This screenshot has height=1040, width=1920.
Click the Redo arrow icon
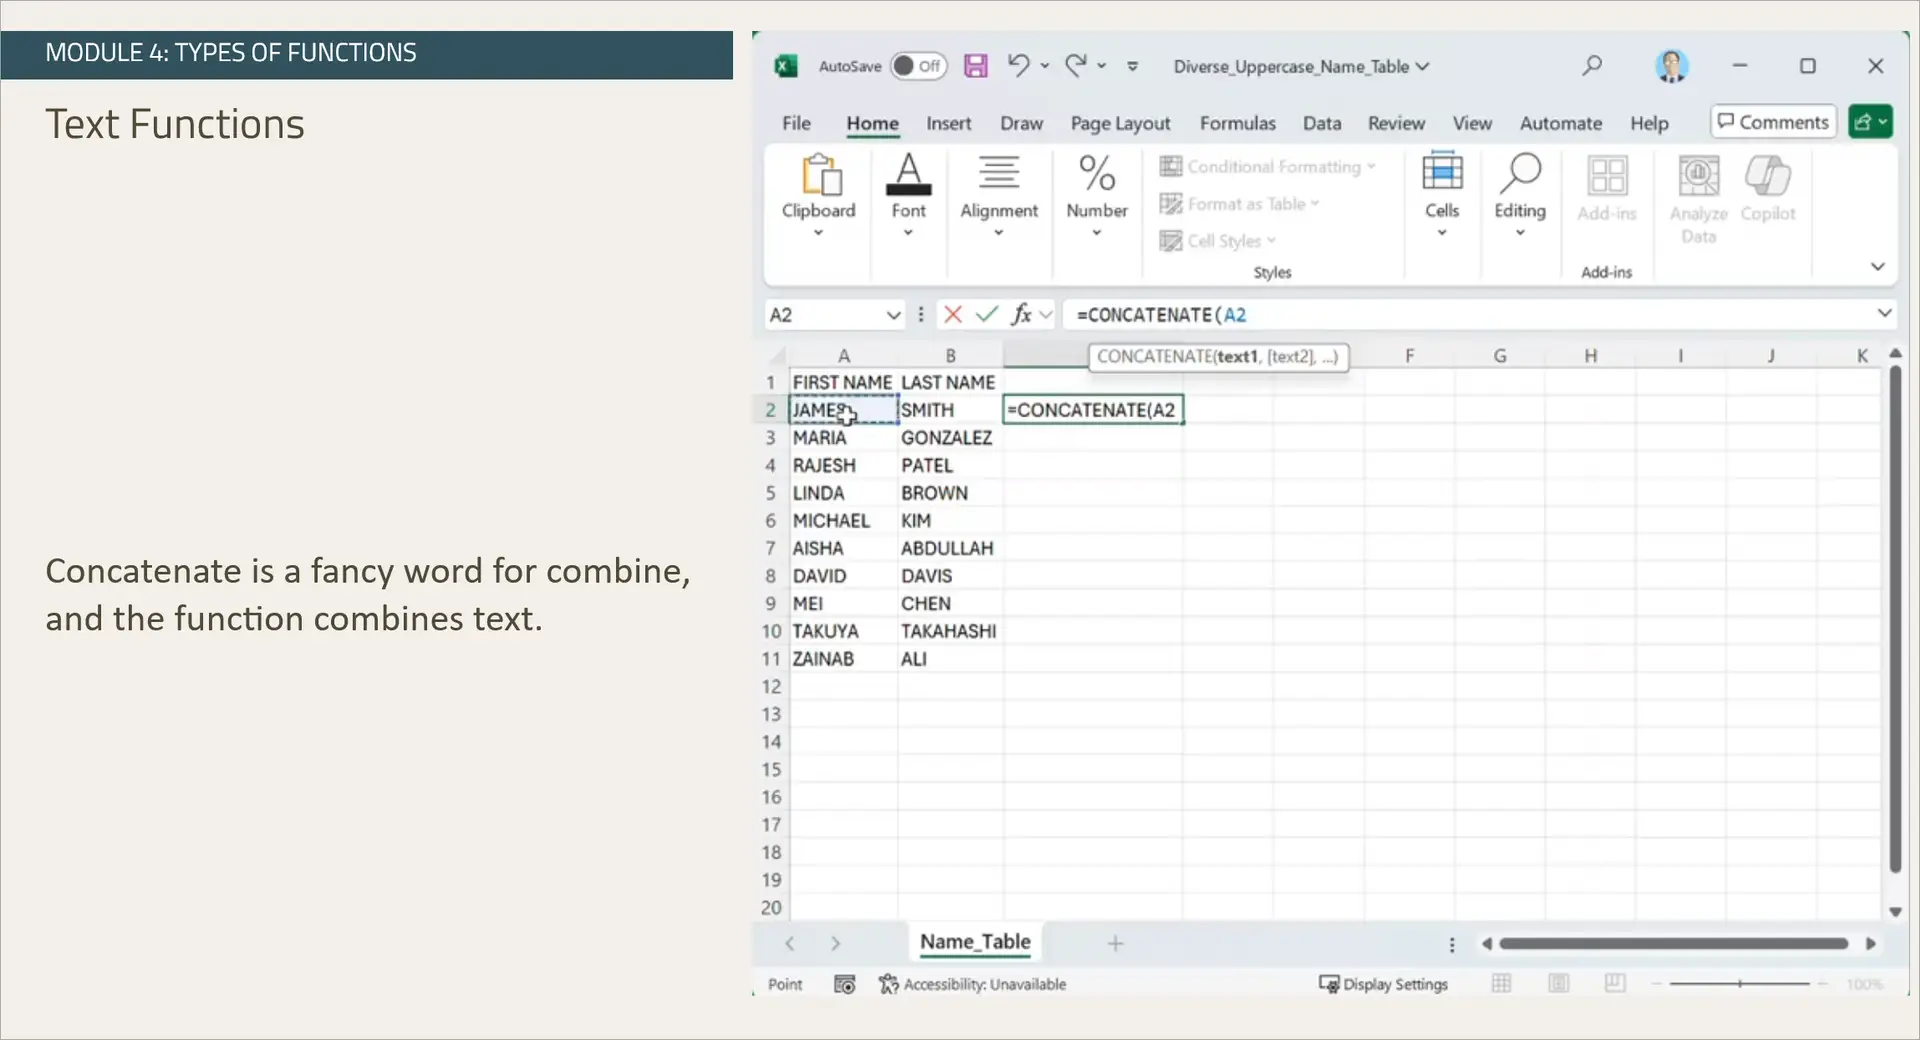(x=1075, y=66)
